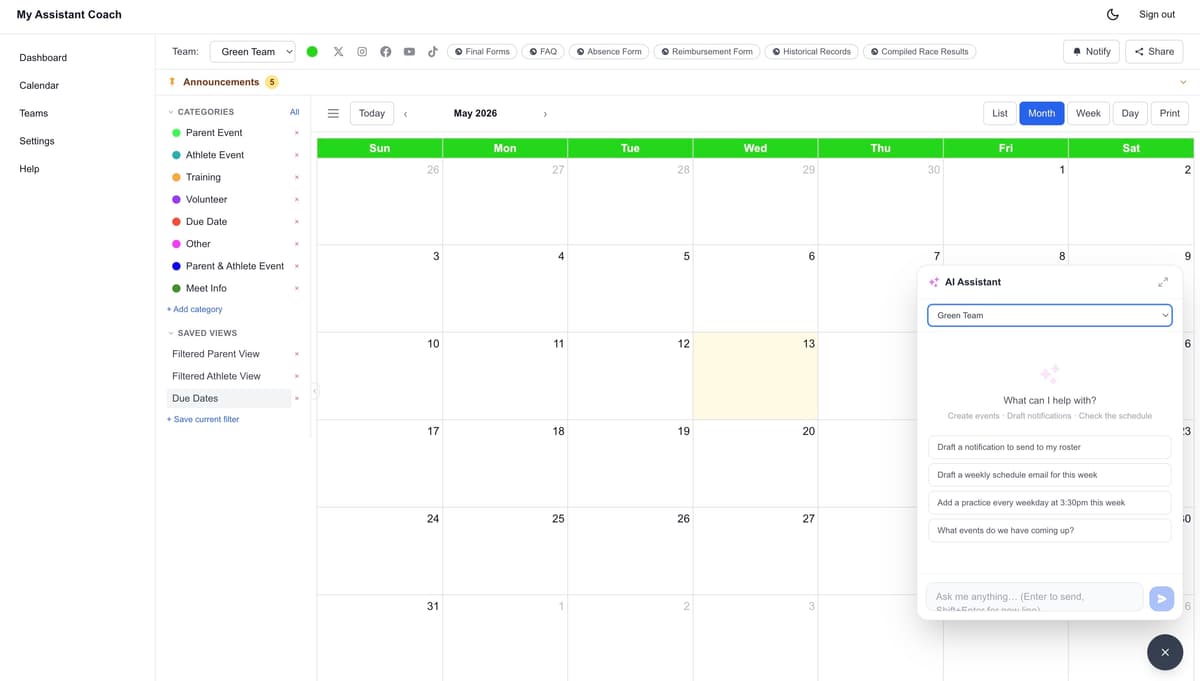Open Calendar in the sidebar
This screenshot has height=681, width=1200.
39,86
